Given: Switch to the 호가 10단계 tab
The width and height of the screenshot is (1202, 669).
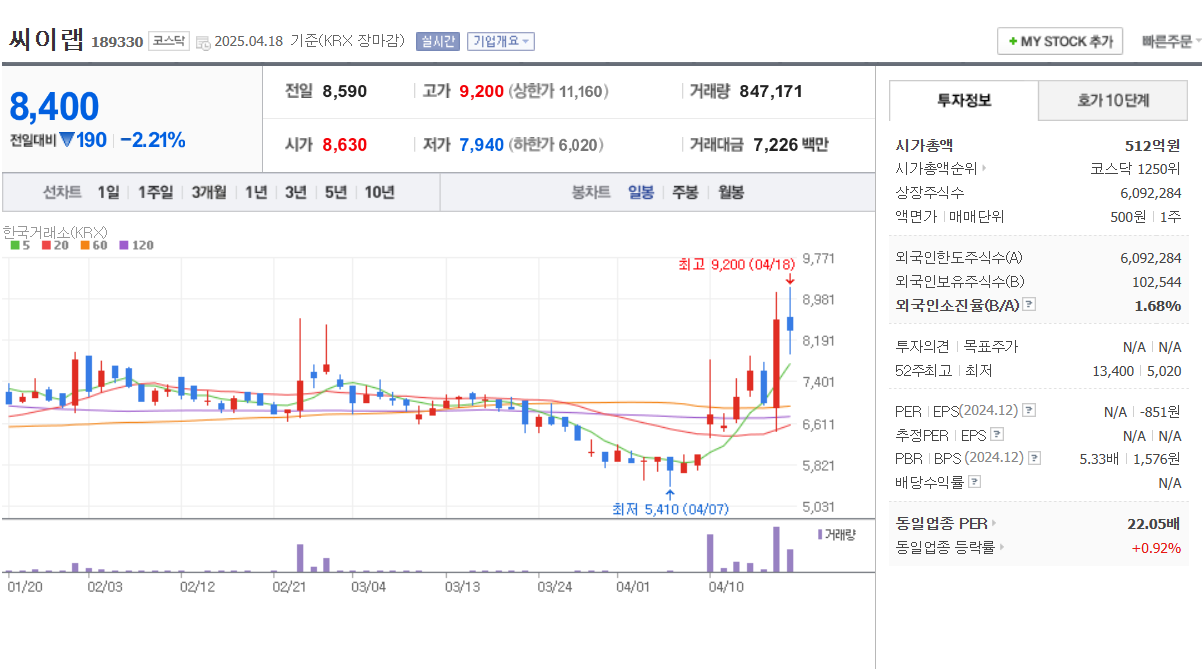Looking at the screenshot, I should click(x=1112, y=100).
